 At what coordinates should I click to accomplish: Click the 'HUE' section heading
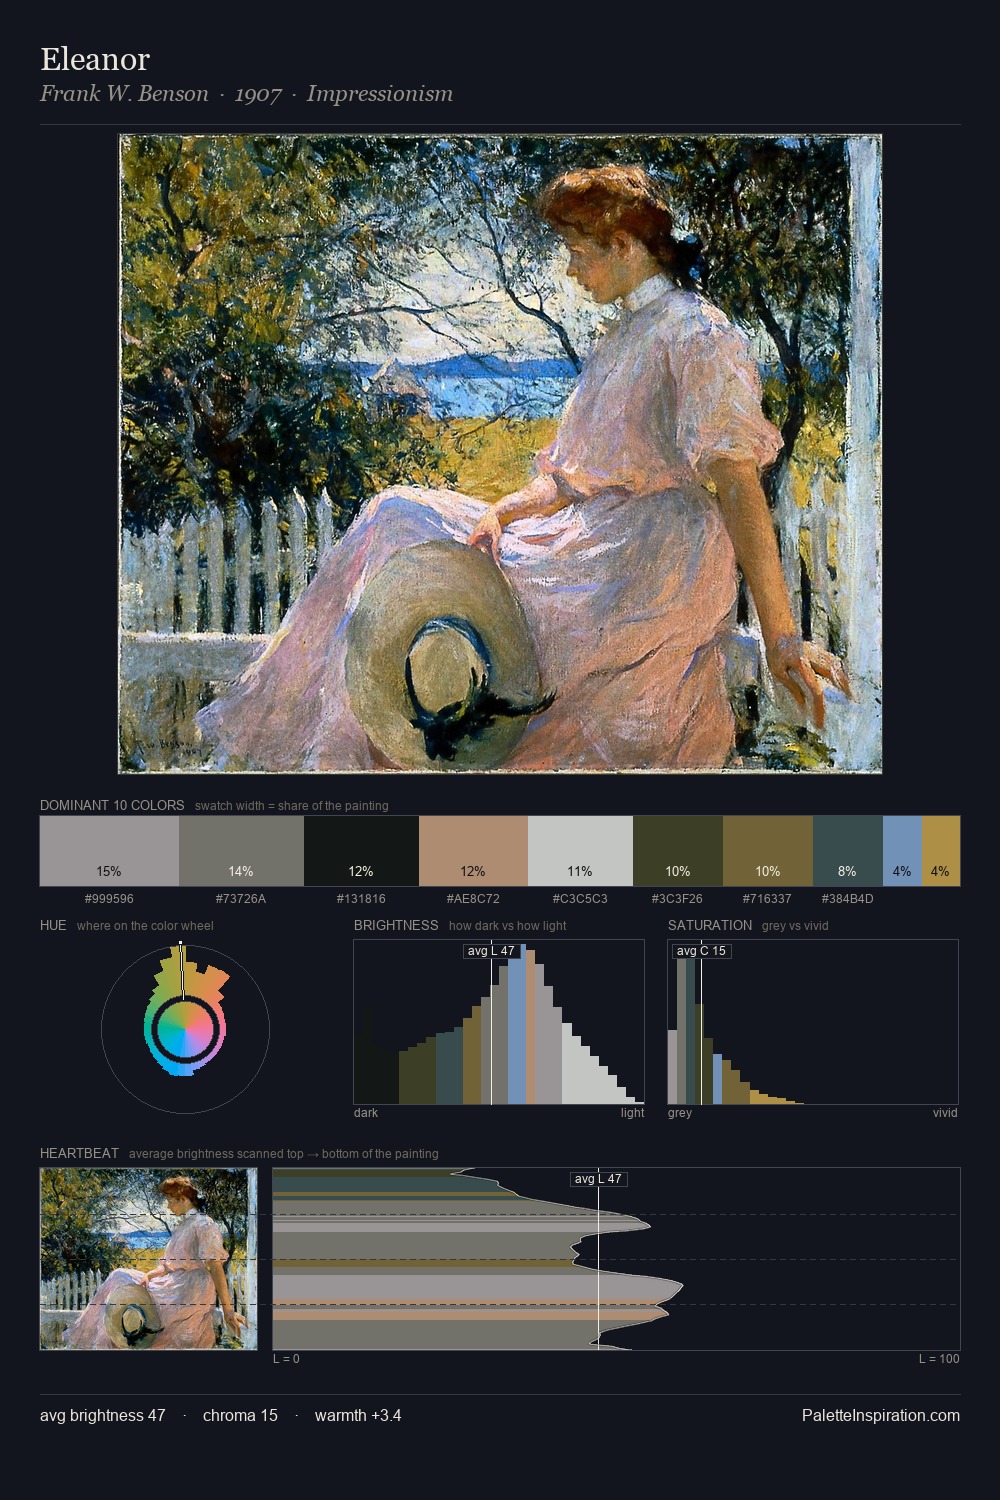pos(53,925)
